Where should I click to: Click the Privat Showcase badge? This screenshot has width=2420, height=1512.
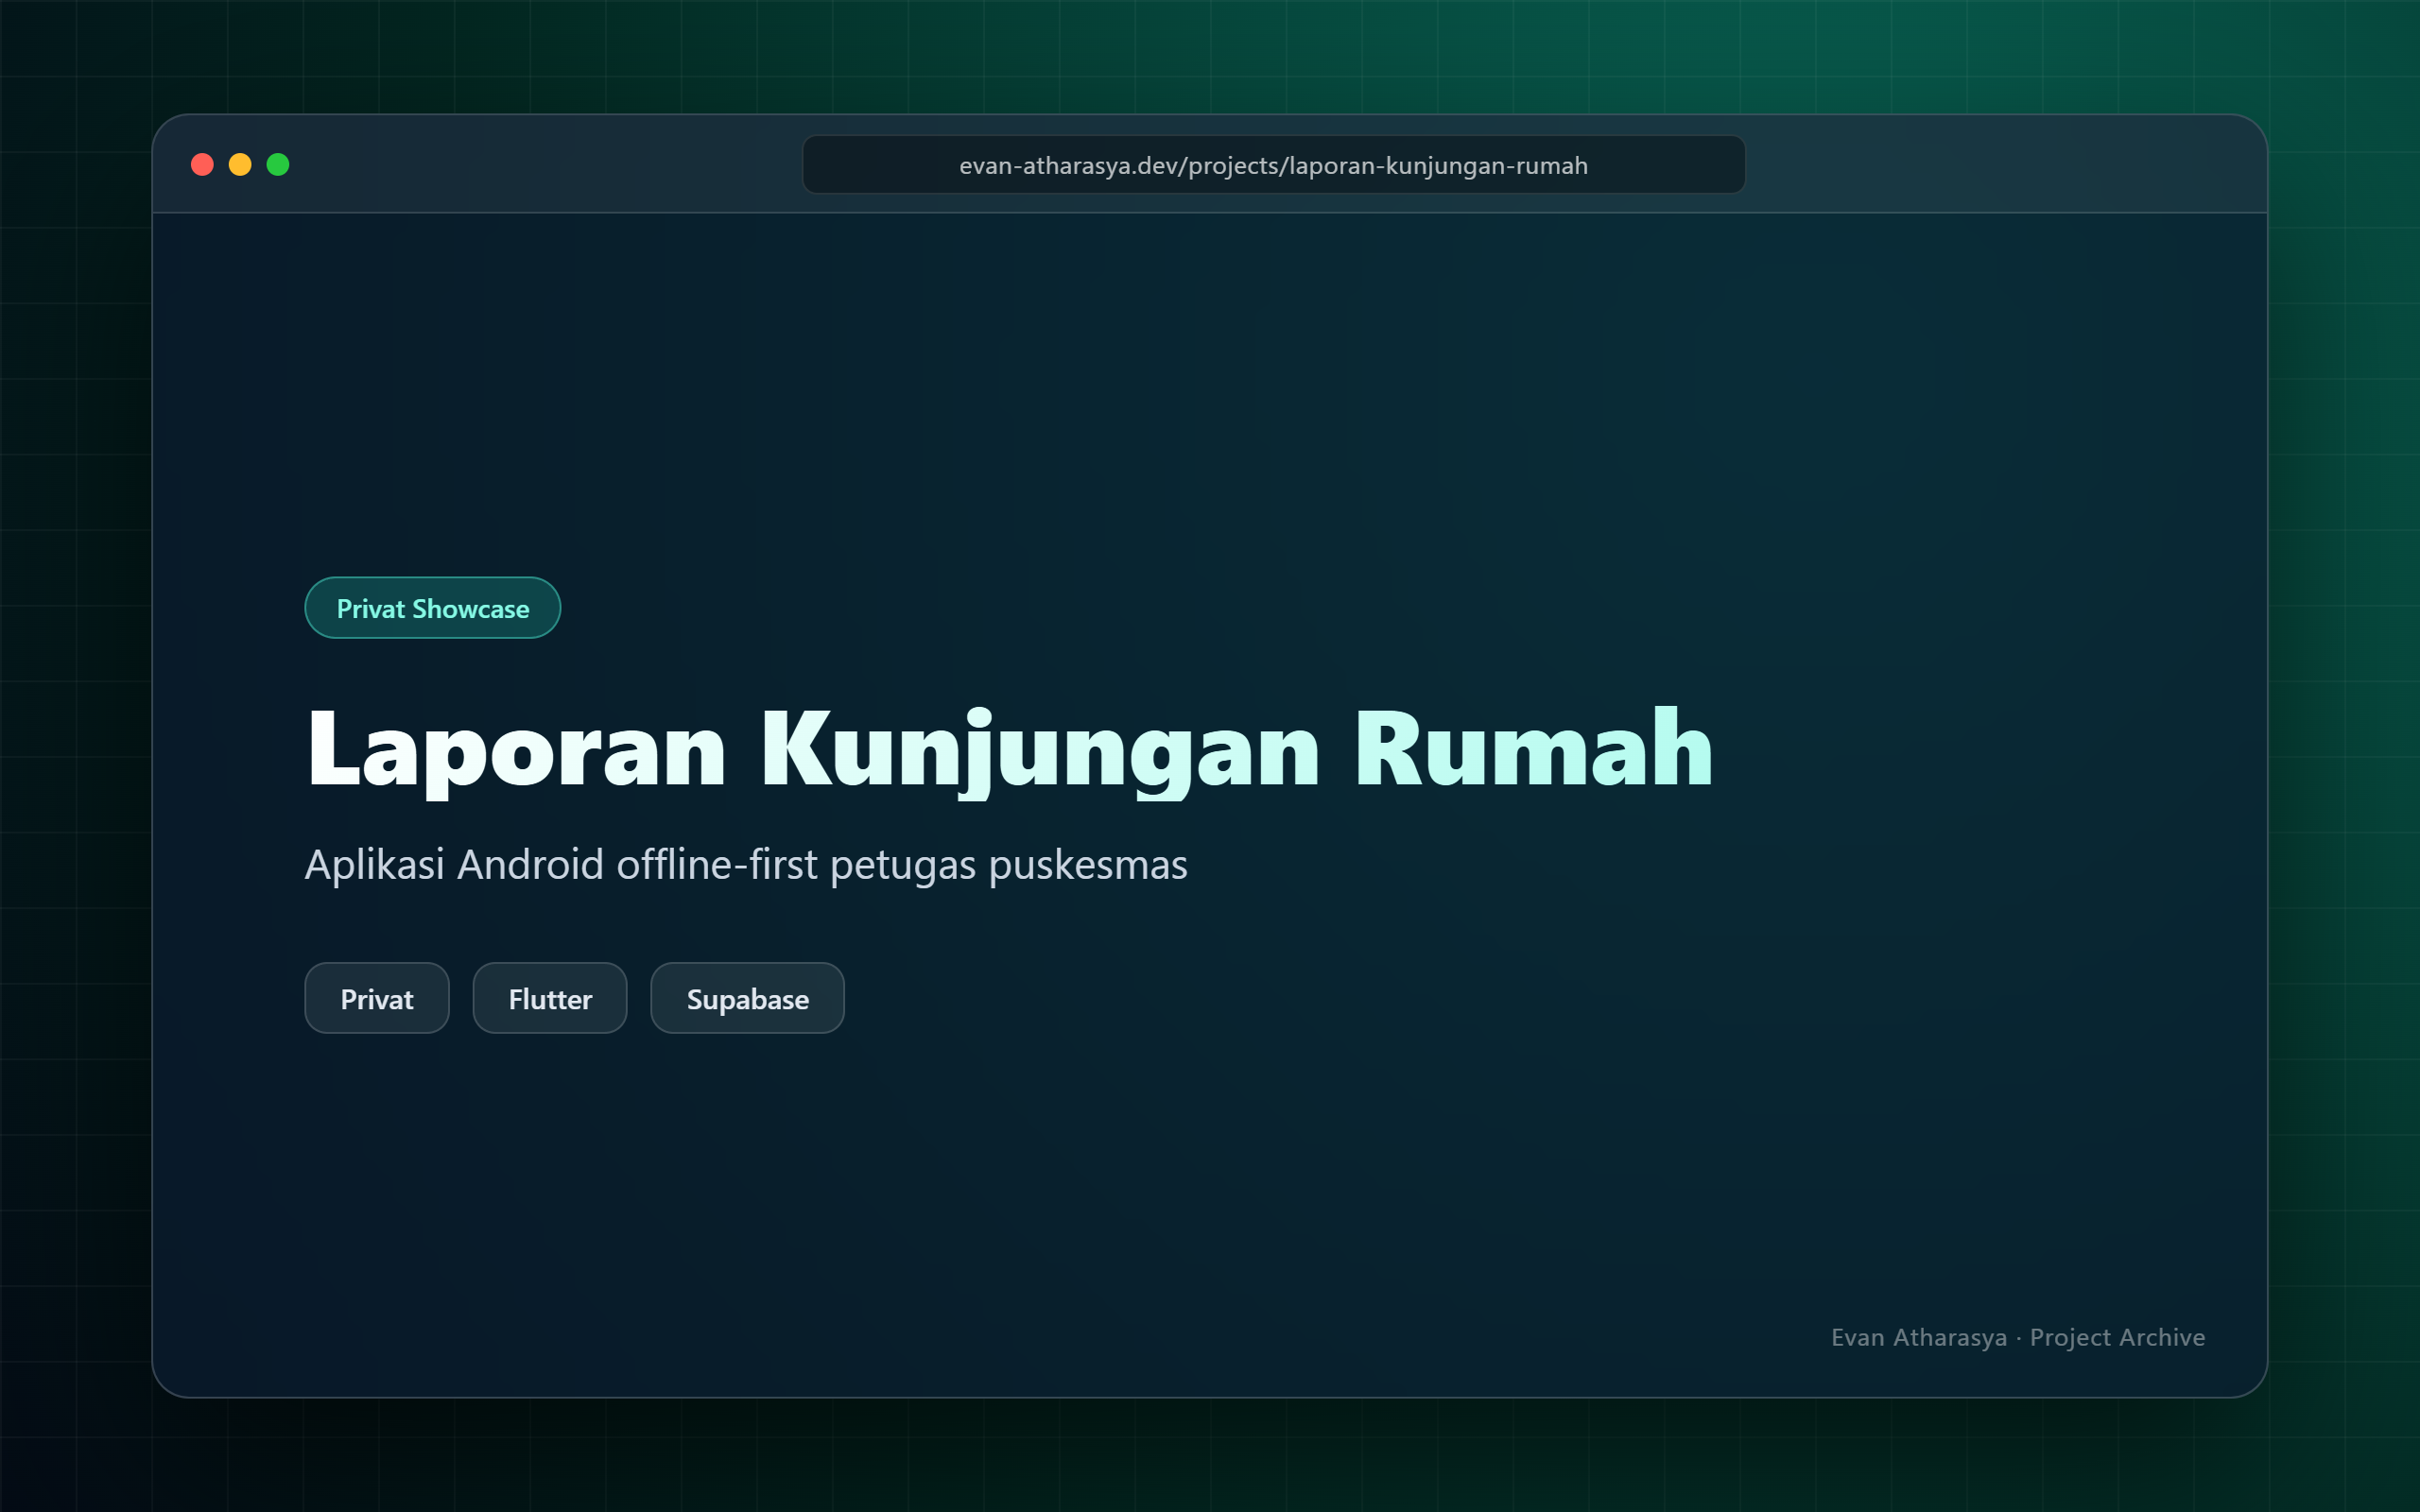pos(432,608)
